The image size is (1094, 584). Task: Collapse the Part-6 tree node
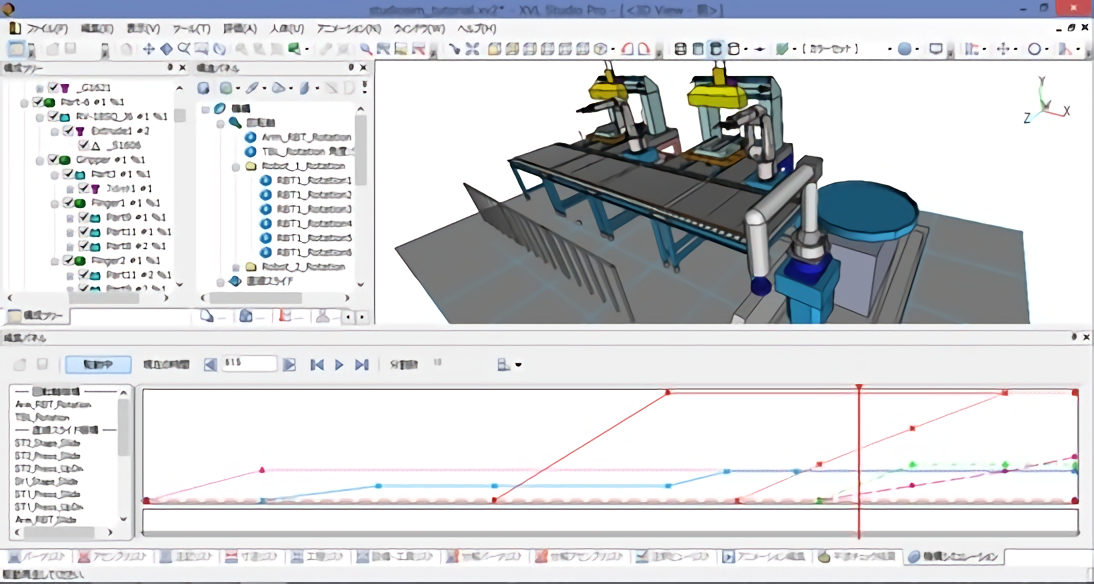point(24,103)
